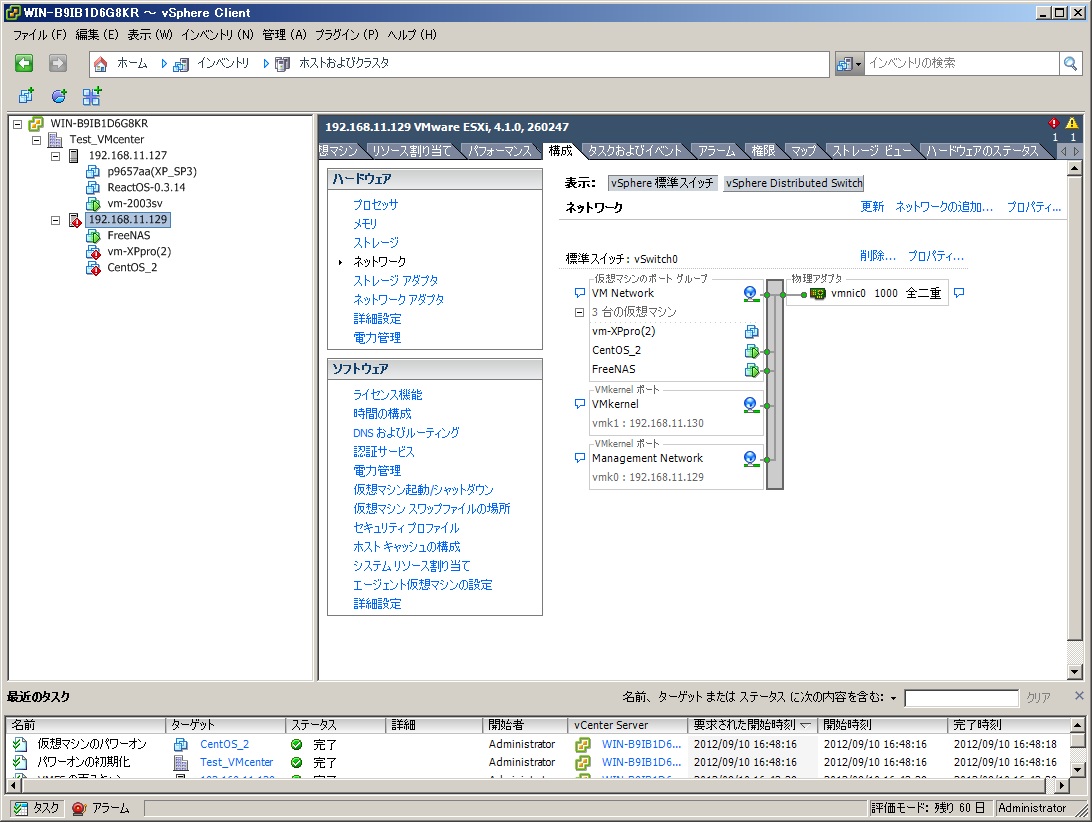This screenshot has width=1092, height=822.
Task: Click the tab strip right scroll arrow
Action: pyautogui.click(x=1076, y=151)
